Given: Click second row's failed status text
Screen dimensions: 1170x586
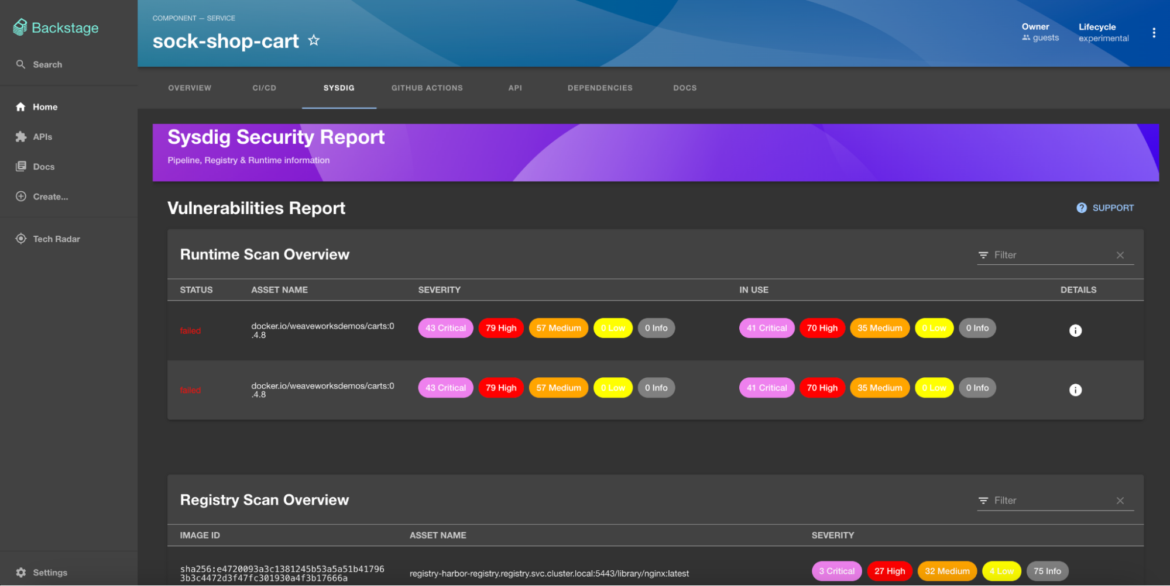Looking at the screenshot, I should point(190,390).
